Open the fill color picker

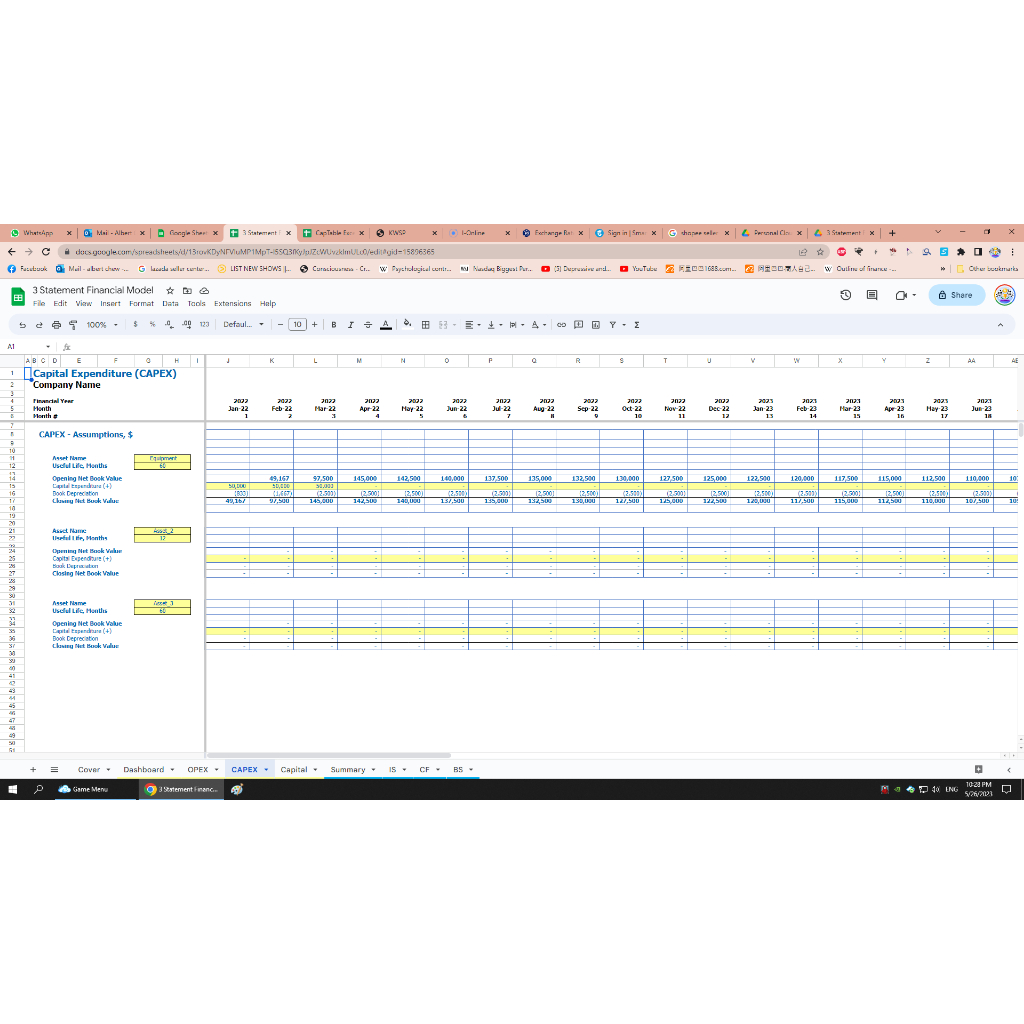coord(408,325)
